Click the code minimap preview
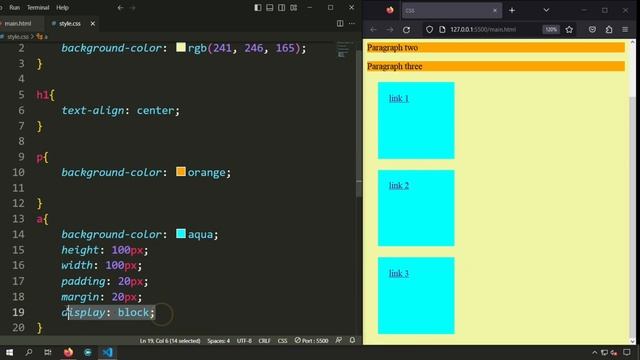Screen dimensions: 640x360 tap(345, 49)
